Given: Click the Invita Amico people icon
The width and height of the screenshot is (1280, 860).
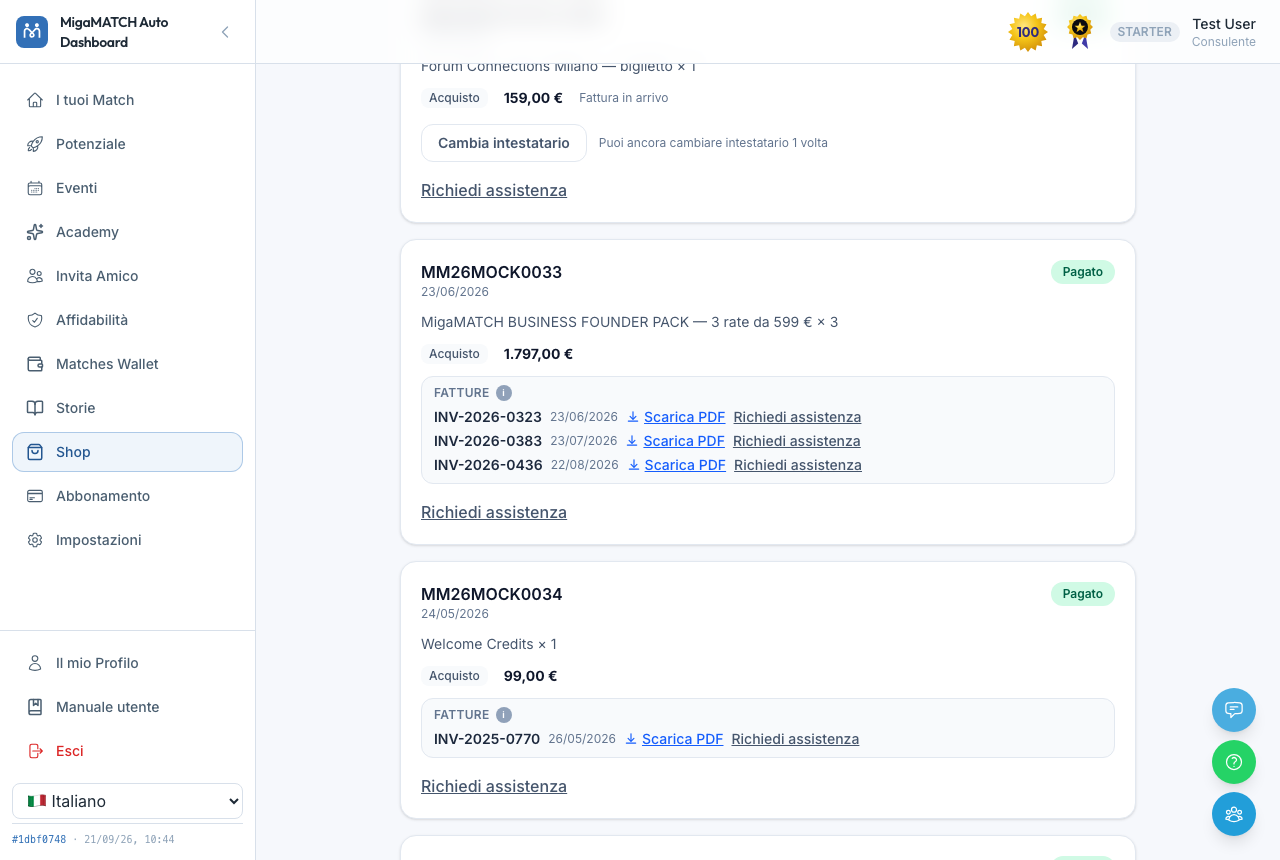Looking at the screenshot, I should pos(35,276).
